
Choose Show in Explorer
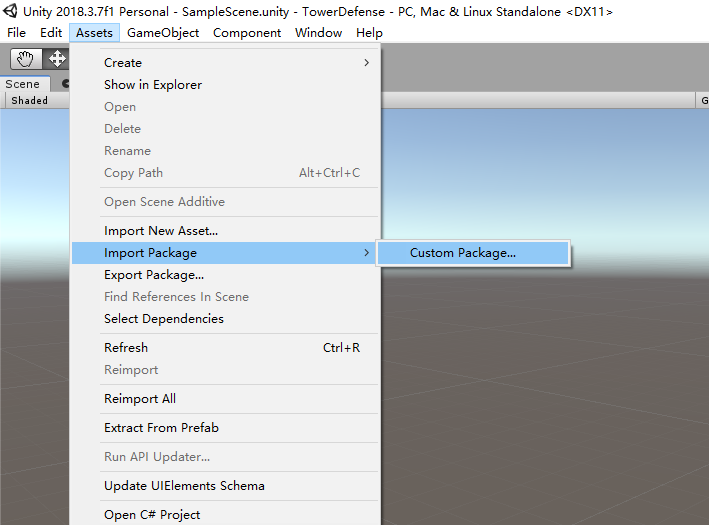(225, 85)
